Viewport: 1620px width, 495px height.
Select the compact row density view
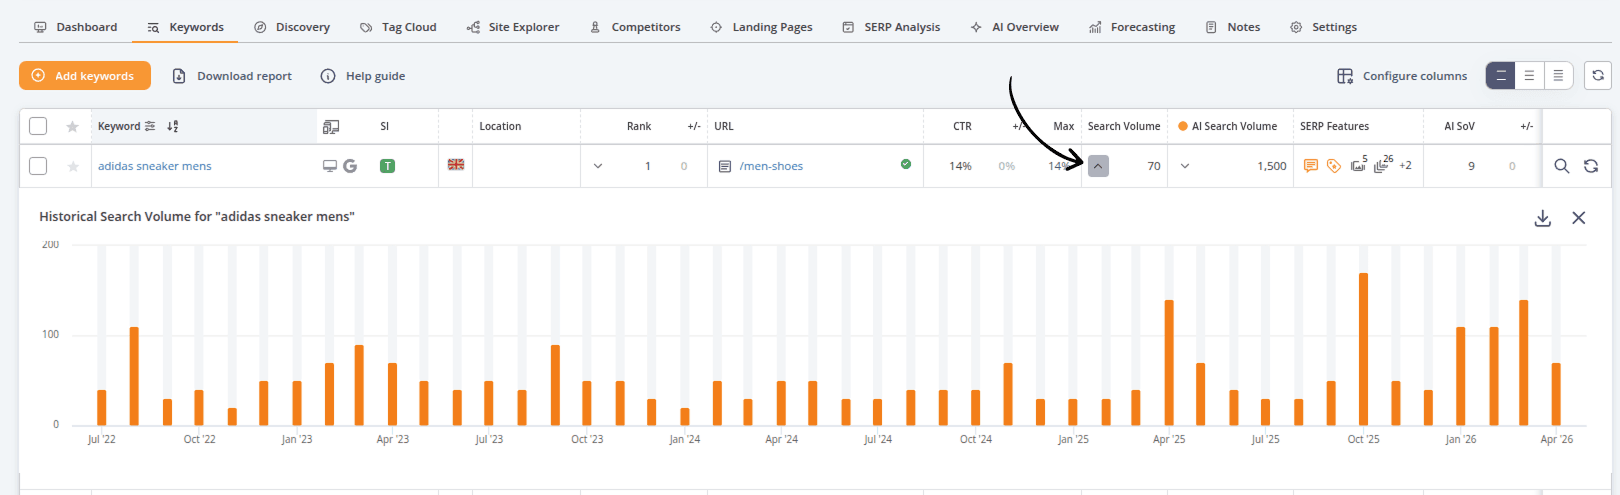click(x=1558, y=75)
